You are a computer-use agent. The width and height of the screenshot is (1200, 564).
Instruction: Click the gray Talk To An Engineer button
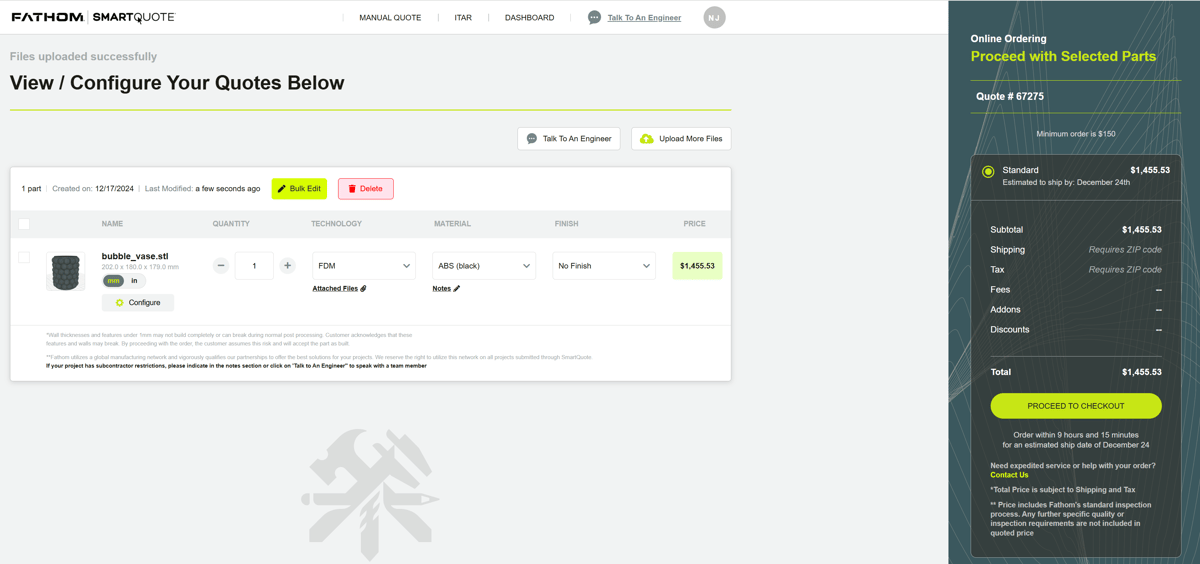coord(569,139)
